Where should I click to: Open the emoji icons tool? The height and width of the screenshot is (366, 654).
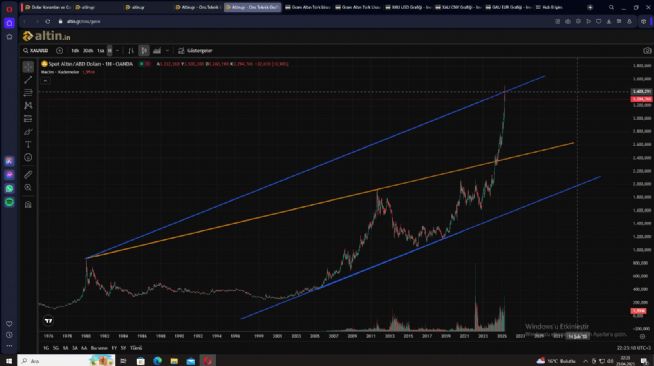(x=28, y=158)
